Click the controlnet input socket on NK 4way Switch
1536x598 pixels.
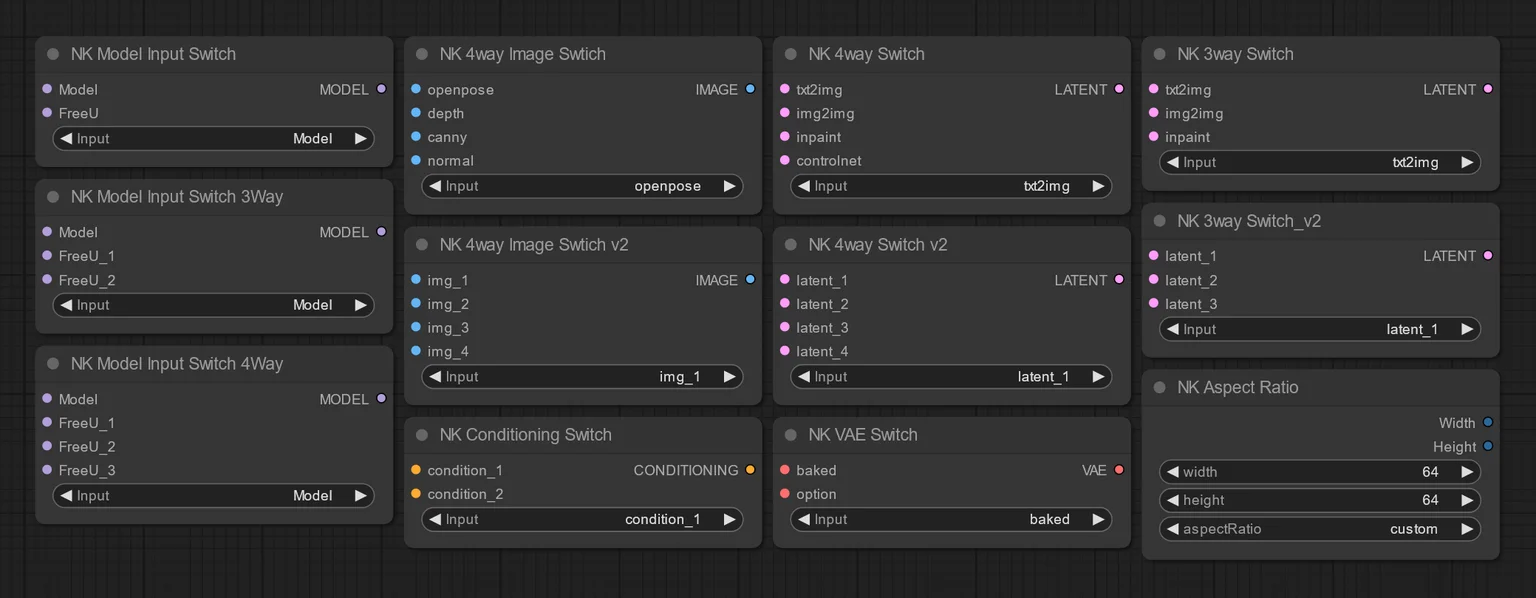(x=785, y=161)
